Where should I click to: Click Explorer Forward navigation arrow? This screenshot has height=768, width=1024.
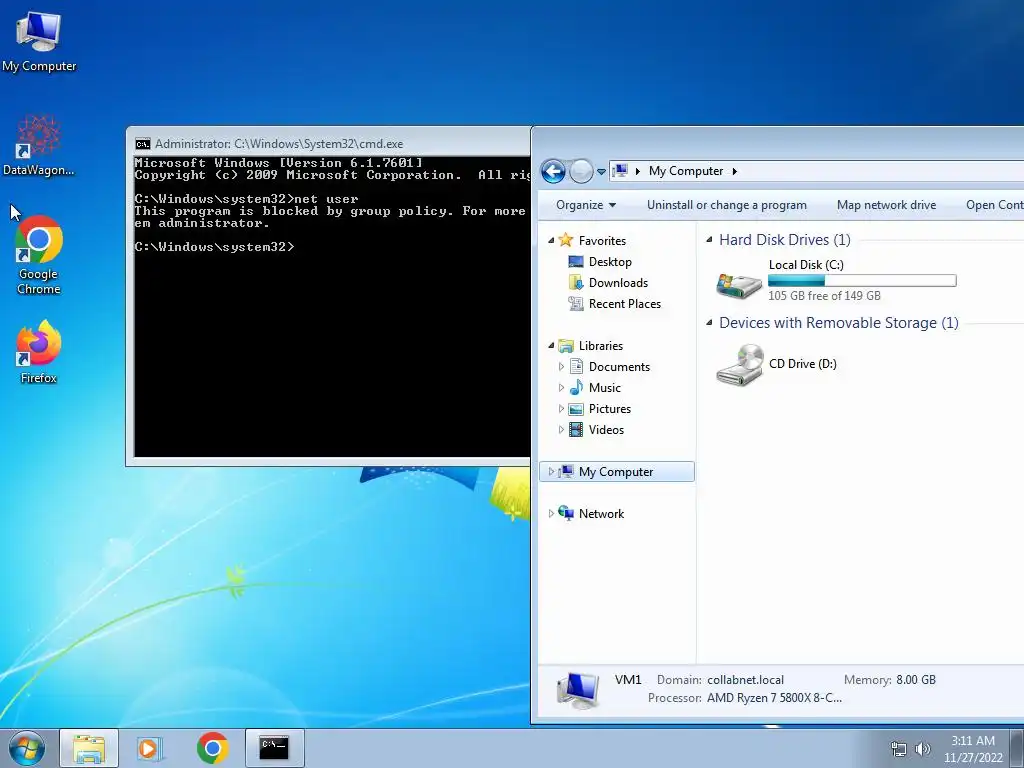click(x=581, y=172)
